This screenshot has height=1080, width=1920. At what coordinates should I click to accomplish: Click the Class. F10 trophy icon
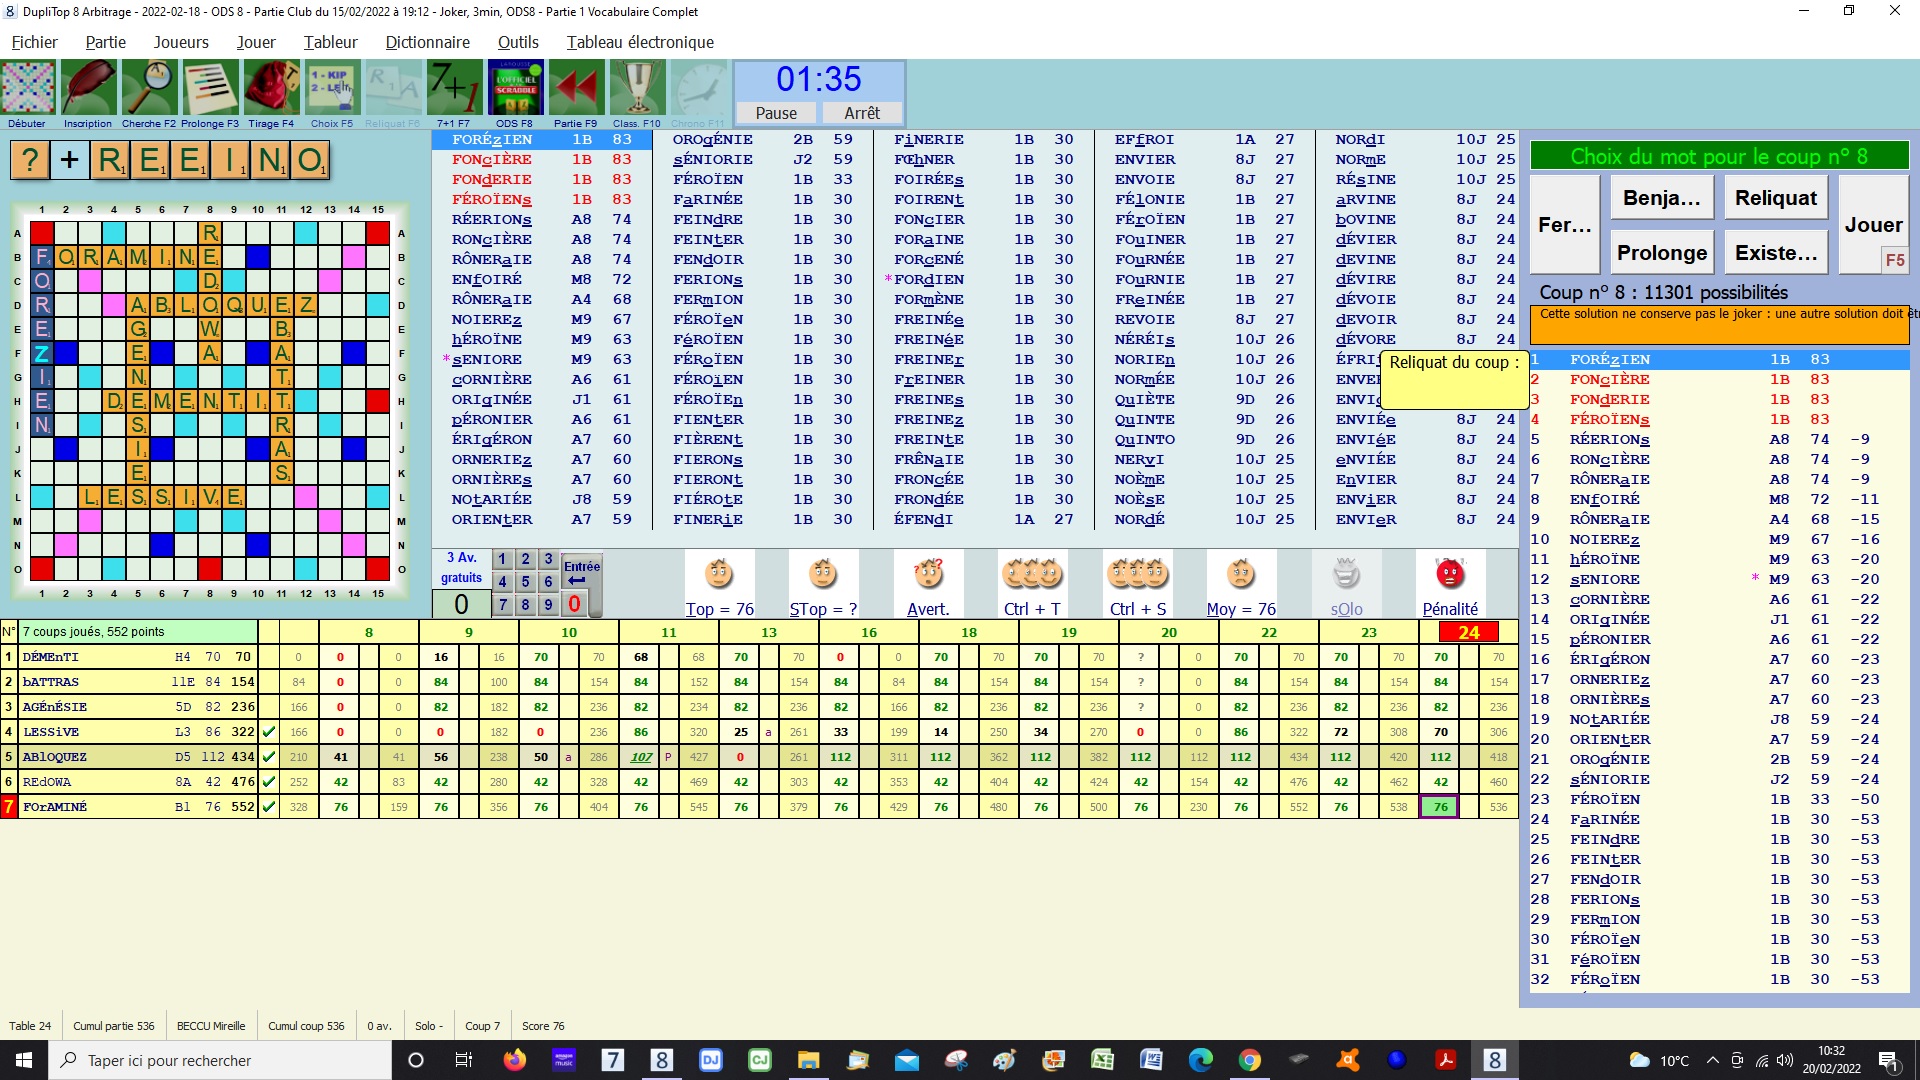(x=637, y=89)
